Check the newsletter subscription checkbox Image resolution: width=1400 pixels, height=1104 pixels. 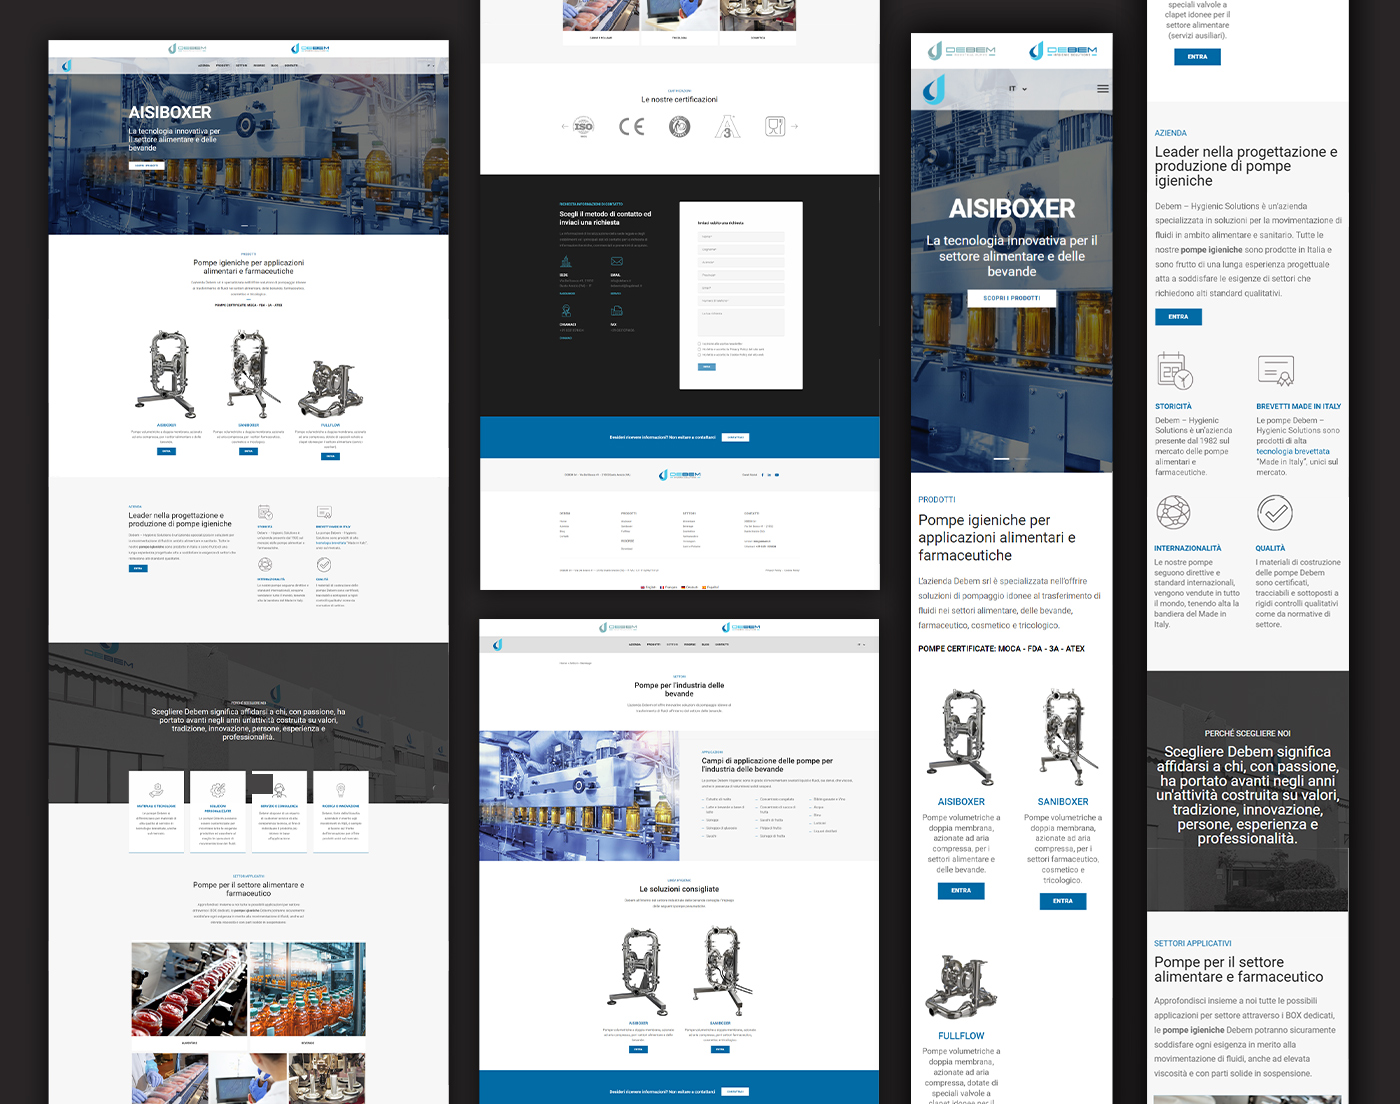(699, 344)
